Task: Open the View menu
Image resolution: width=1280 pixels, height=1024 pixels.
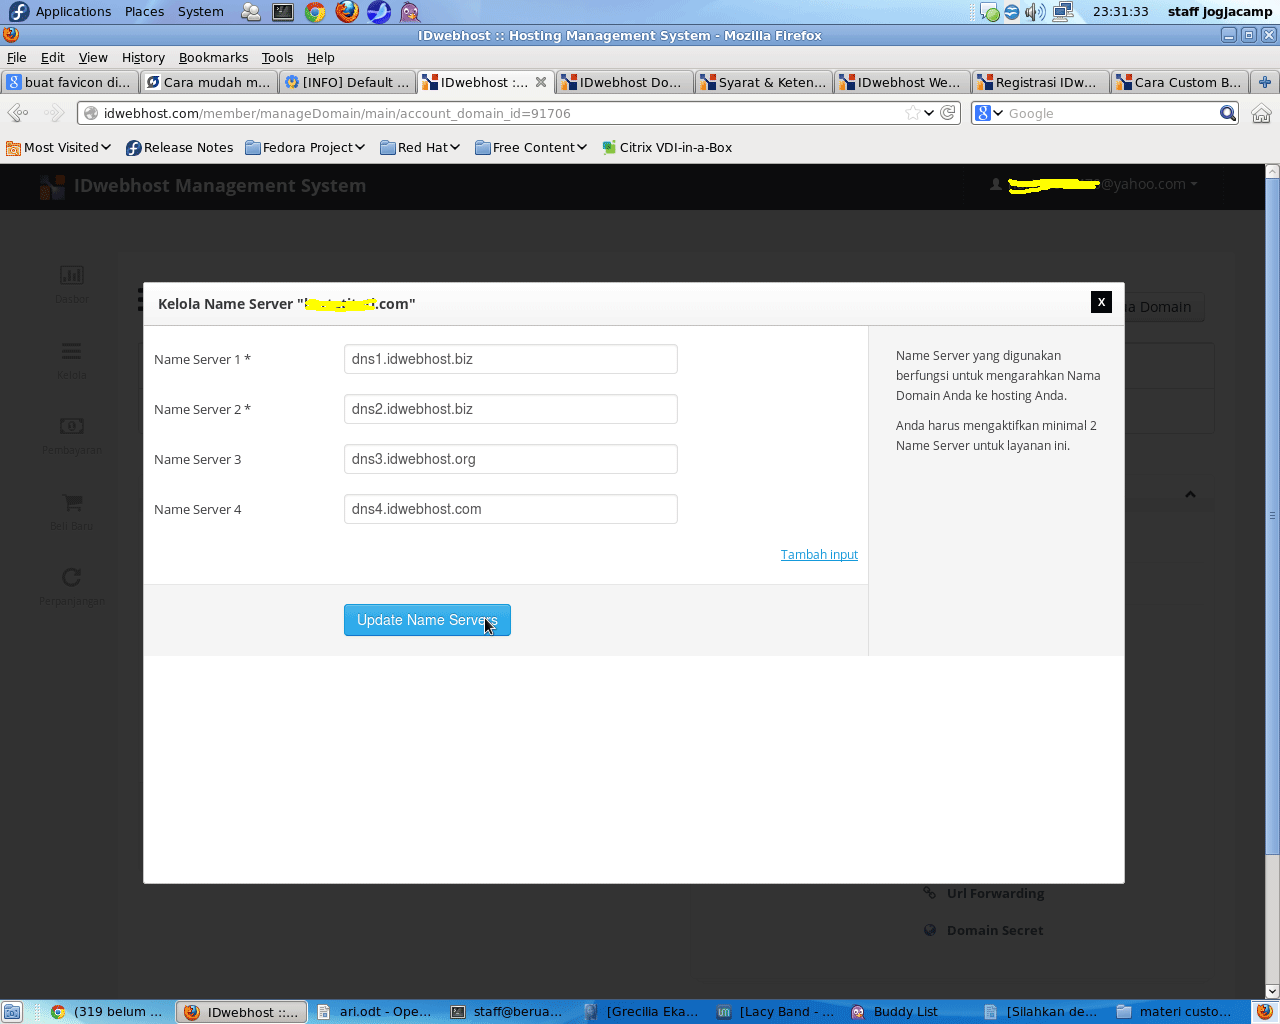Action: click(93, 58)
